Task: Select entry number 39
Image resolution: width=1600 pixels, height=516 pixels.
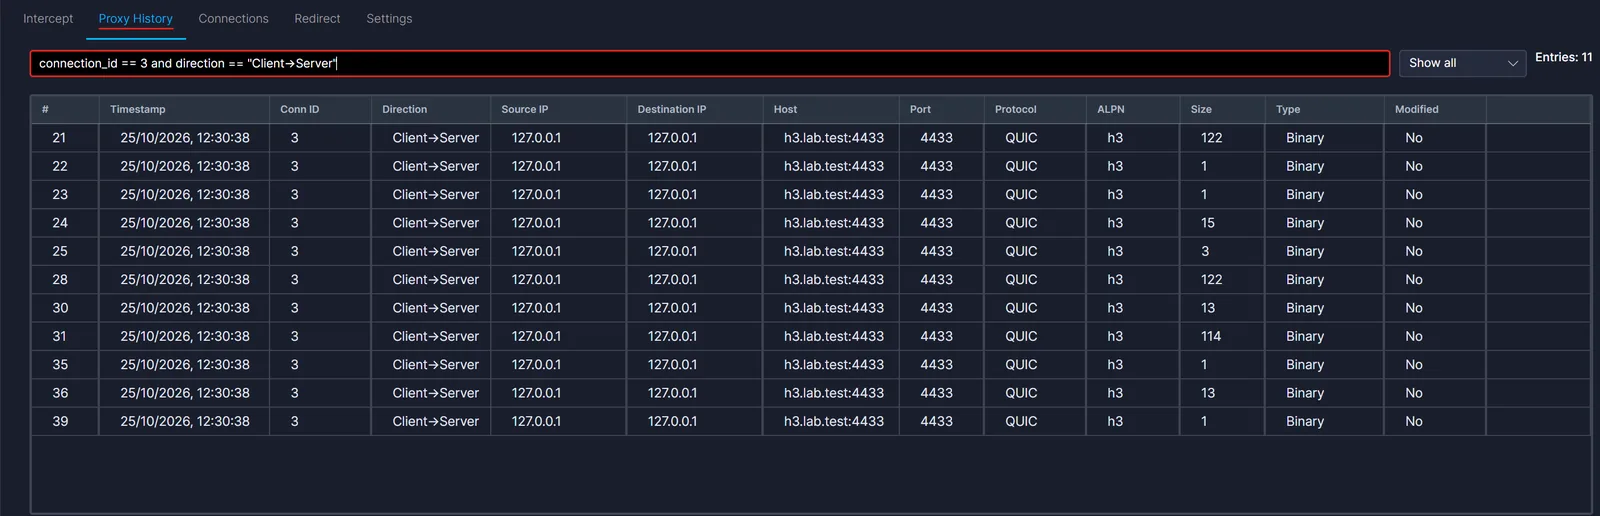Action: click(x=810, y=421)
